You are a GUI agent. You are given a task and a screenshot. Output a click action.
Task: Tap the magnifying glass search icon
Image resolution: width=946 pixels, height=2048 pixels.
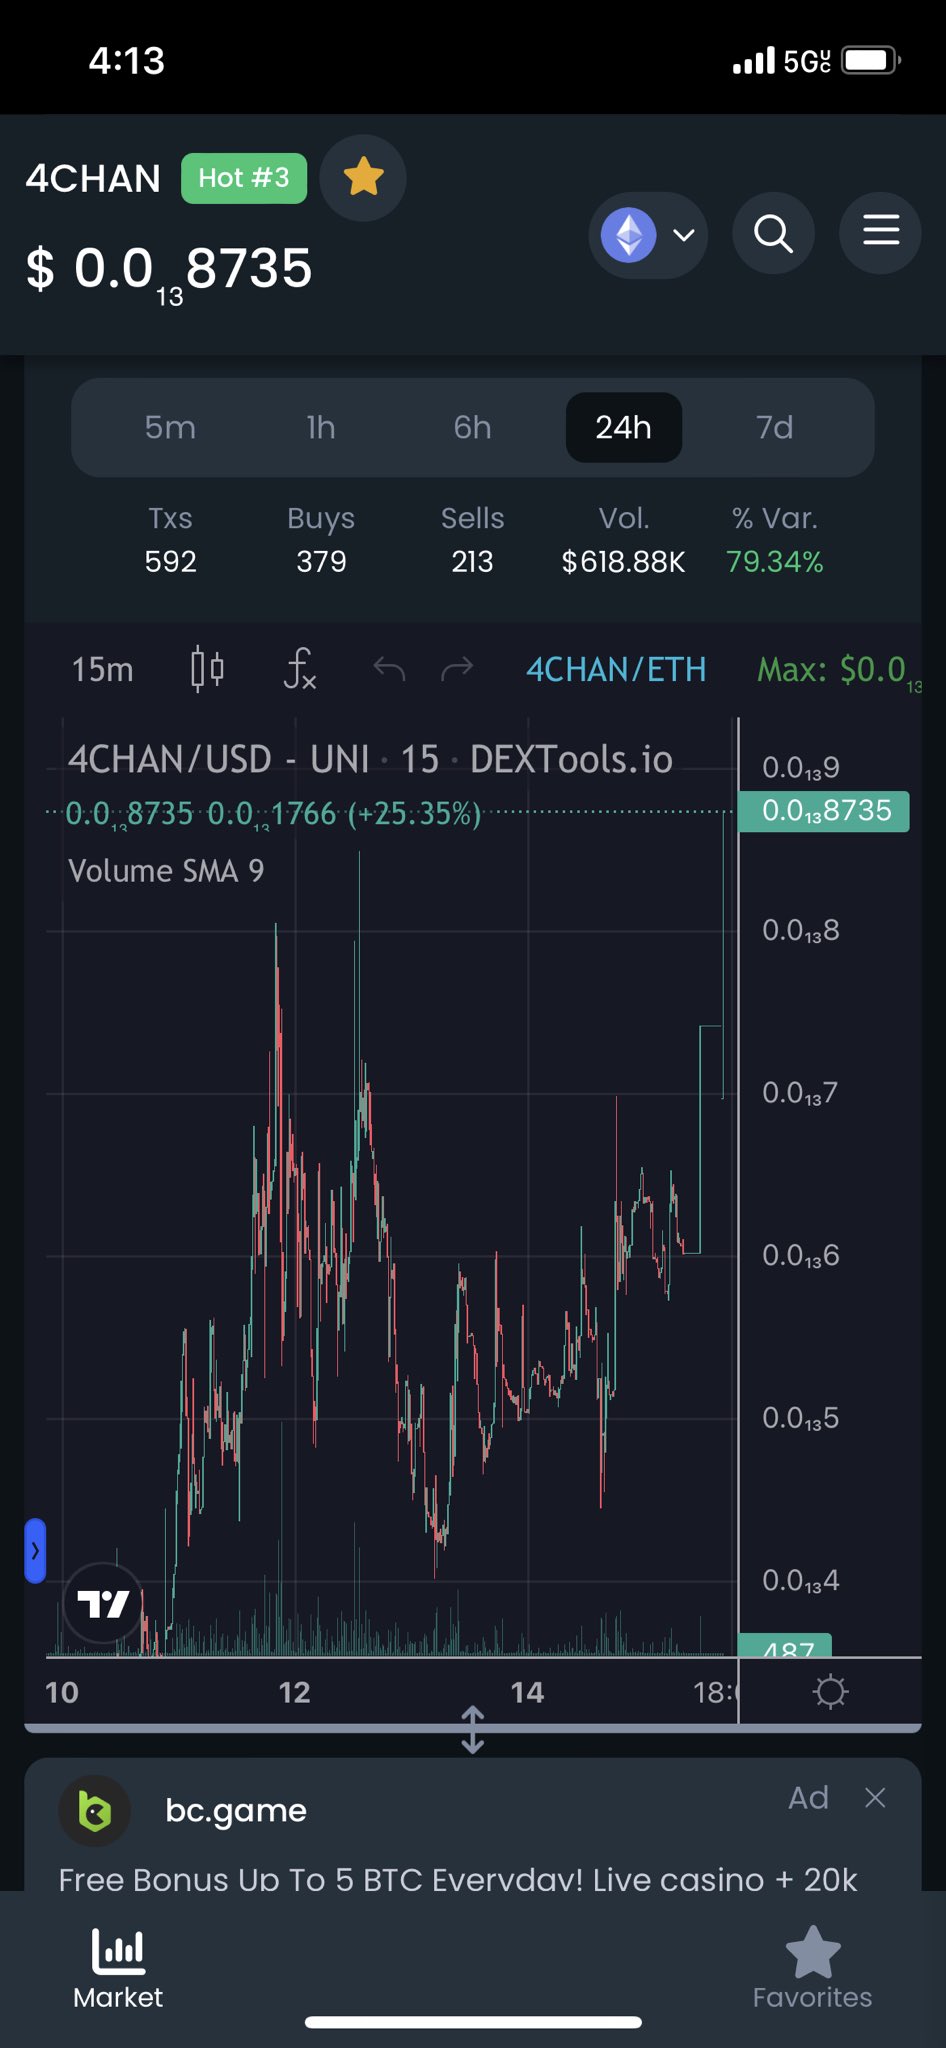[773, 234]
